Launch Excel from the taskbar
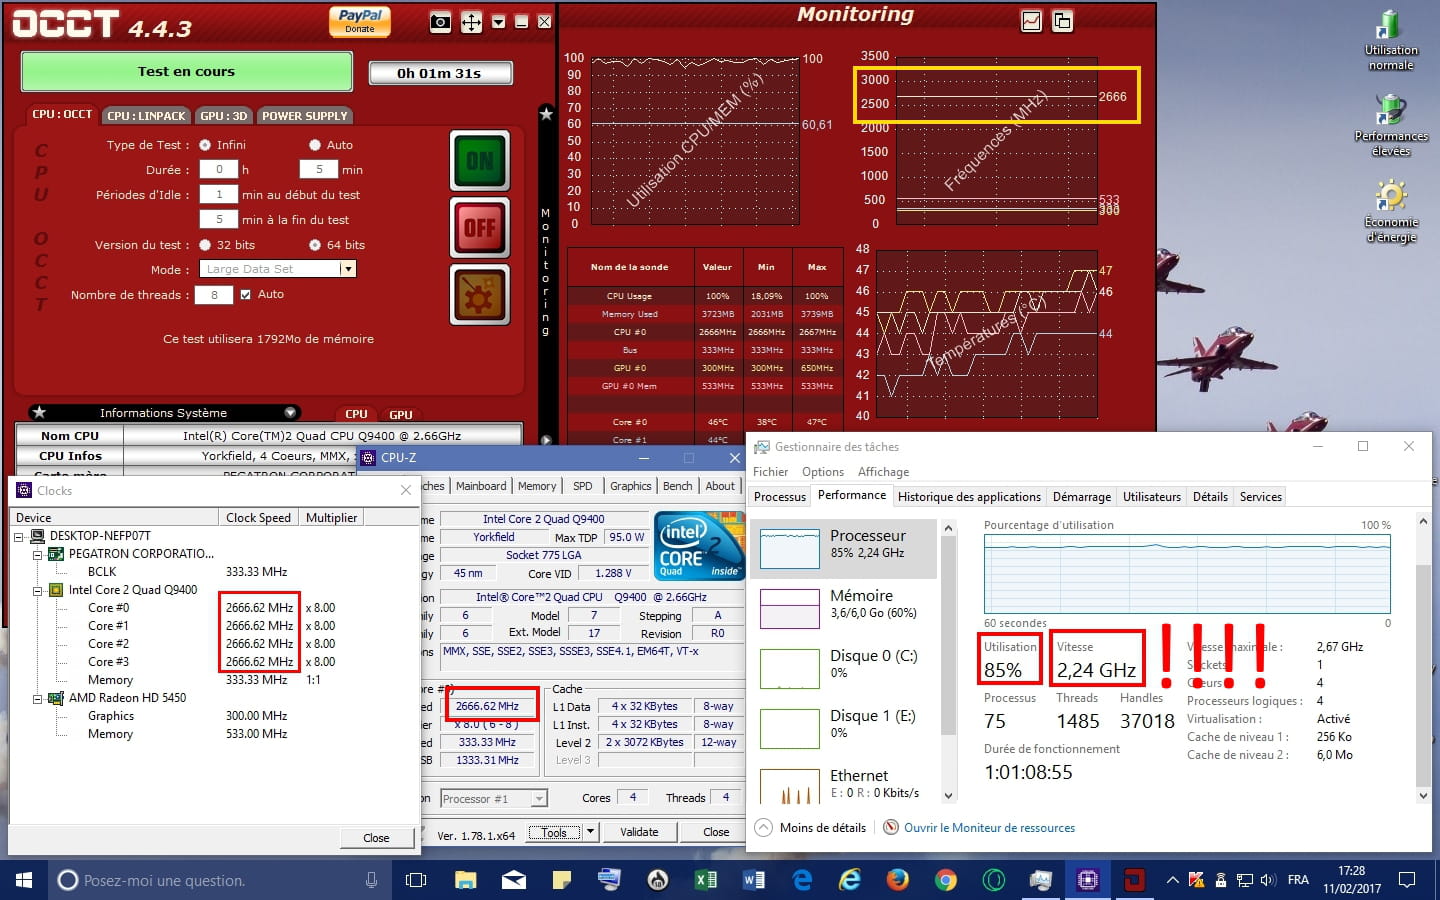The image size is (1440, 900). click(x=706, y=880)
